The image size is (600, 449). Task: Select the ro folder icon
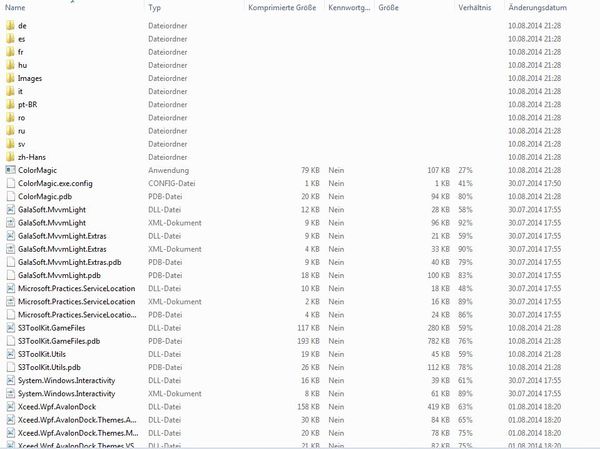click(x=10, y=118)
